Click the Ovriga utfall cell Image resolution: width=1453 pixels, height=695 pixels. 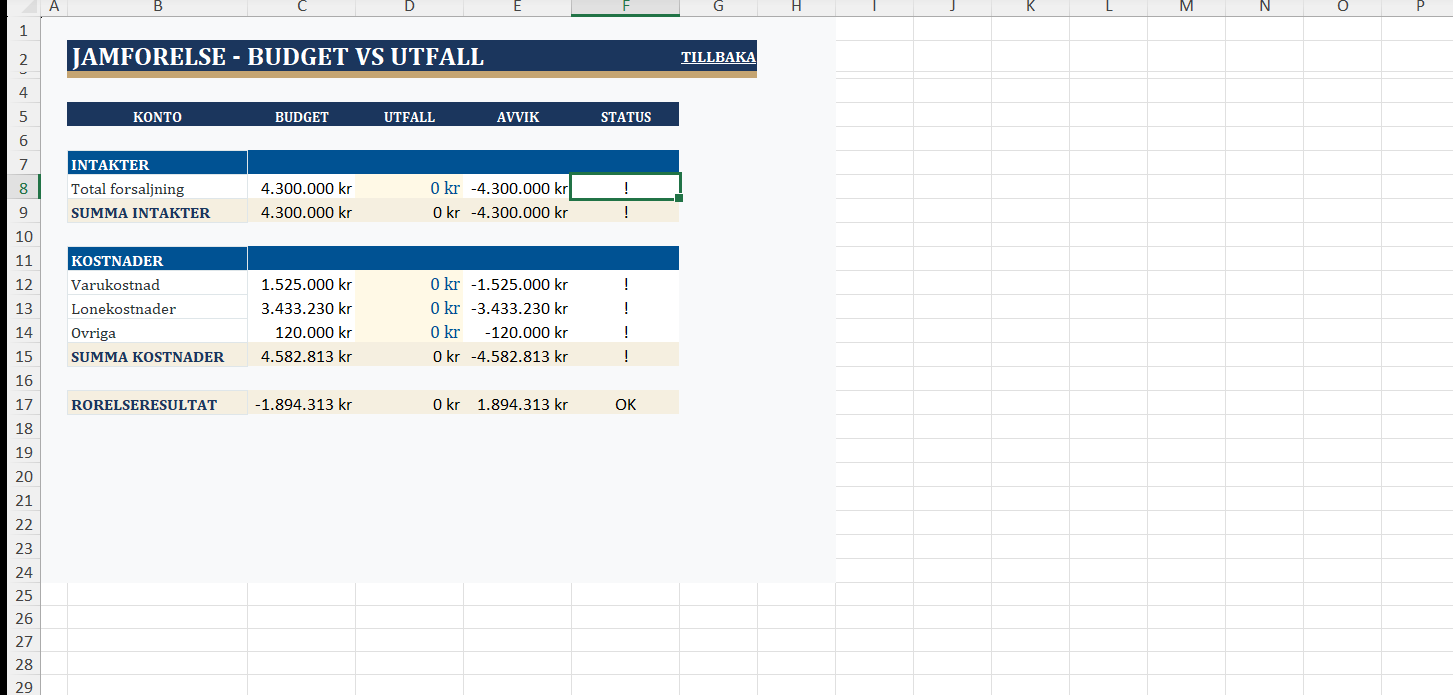click(409, 332)
